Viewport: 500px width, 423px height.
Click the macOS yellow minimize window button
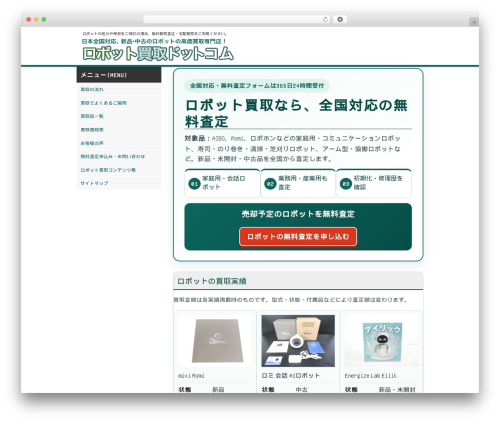pos(36,19)
